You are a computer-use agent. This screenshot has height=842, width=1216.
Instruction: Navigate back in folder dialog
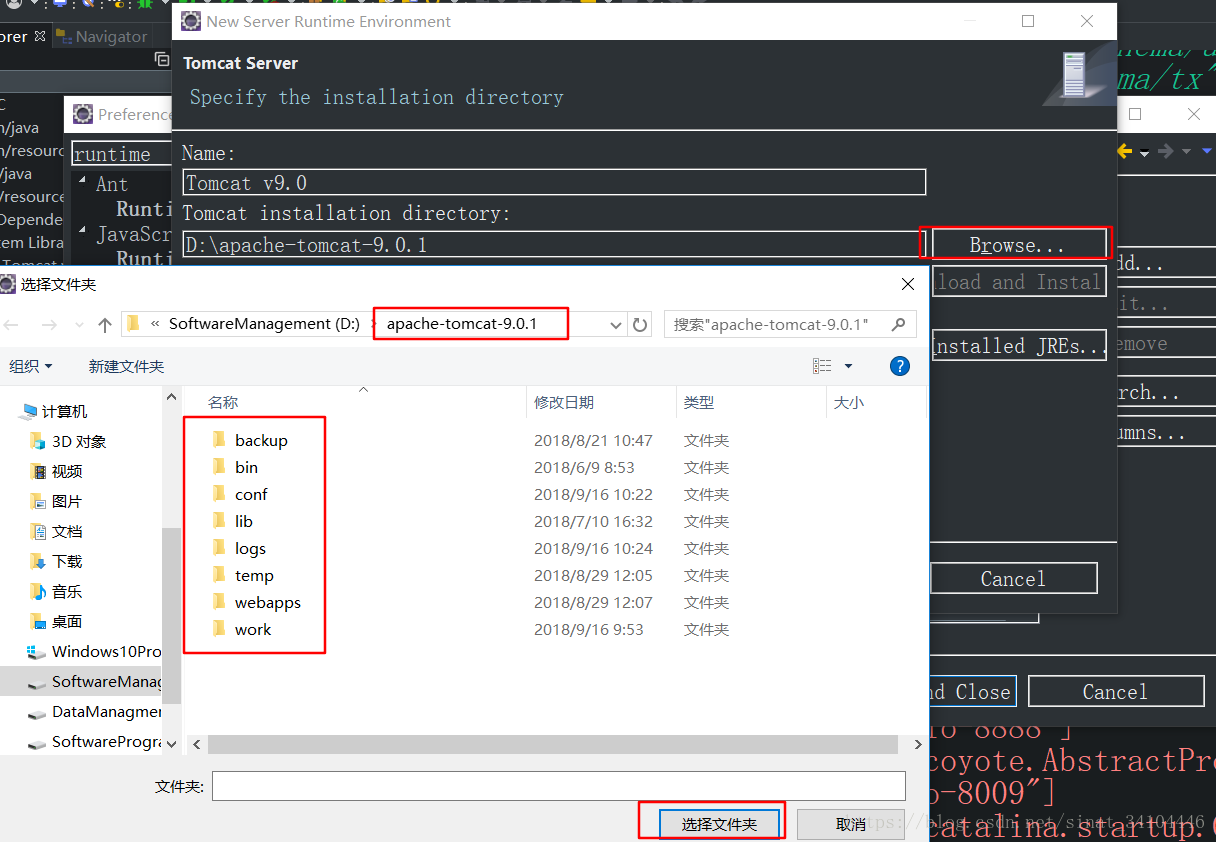(12, 324)
